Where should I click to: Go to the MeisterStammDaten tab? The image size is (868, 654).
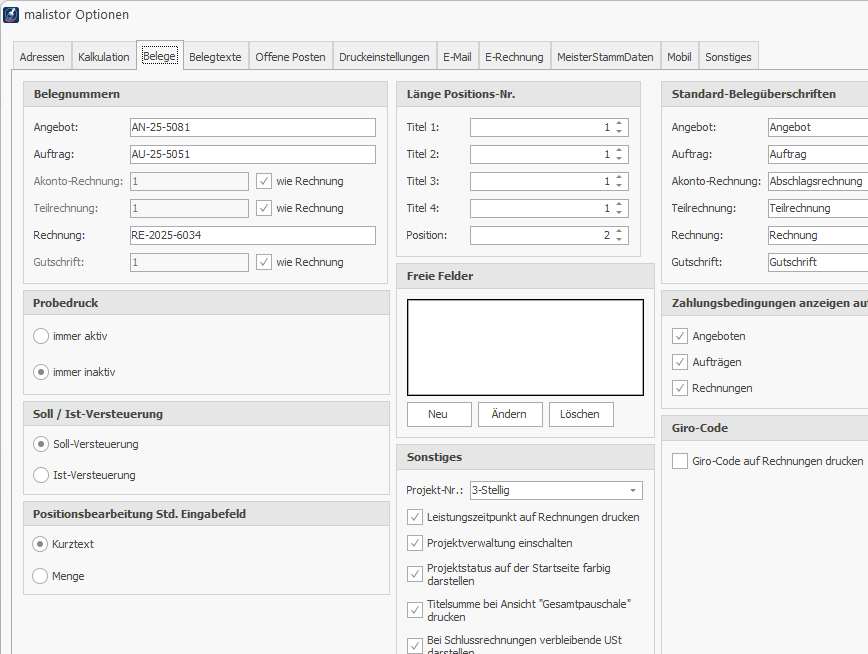pos(605,57)
